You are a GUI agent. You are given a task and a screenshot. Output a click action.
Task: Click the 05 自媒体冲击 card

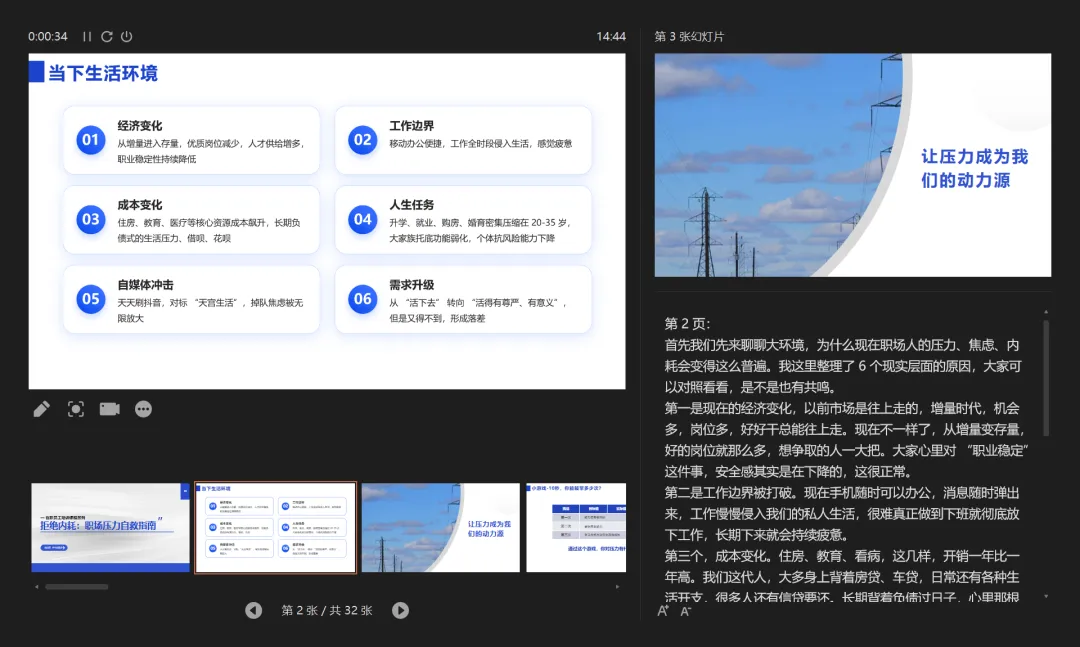point(191,300)
